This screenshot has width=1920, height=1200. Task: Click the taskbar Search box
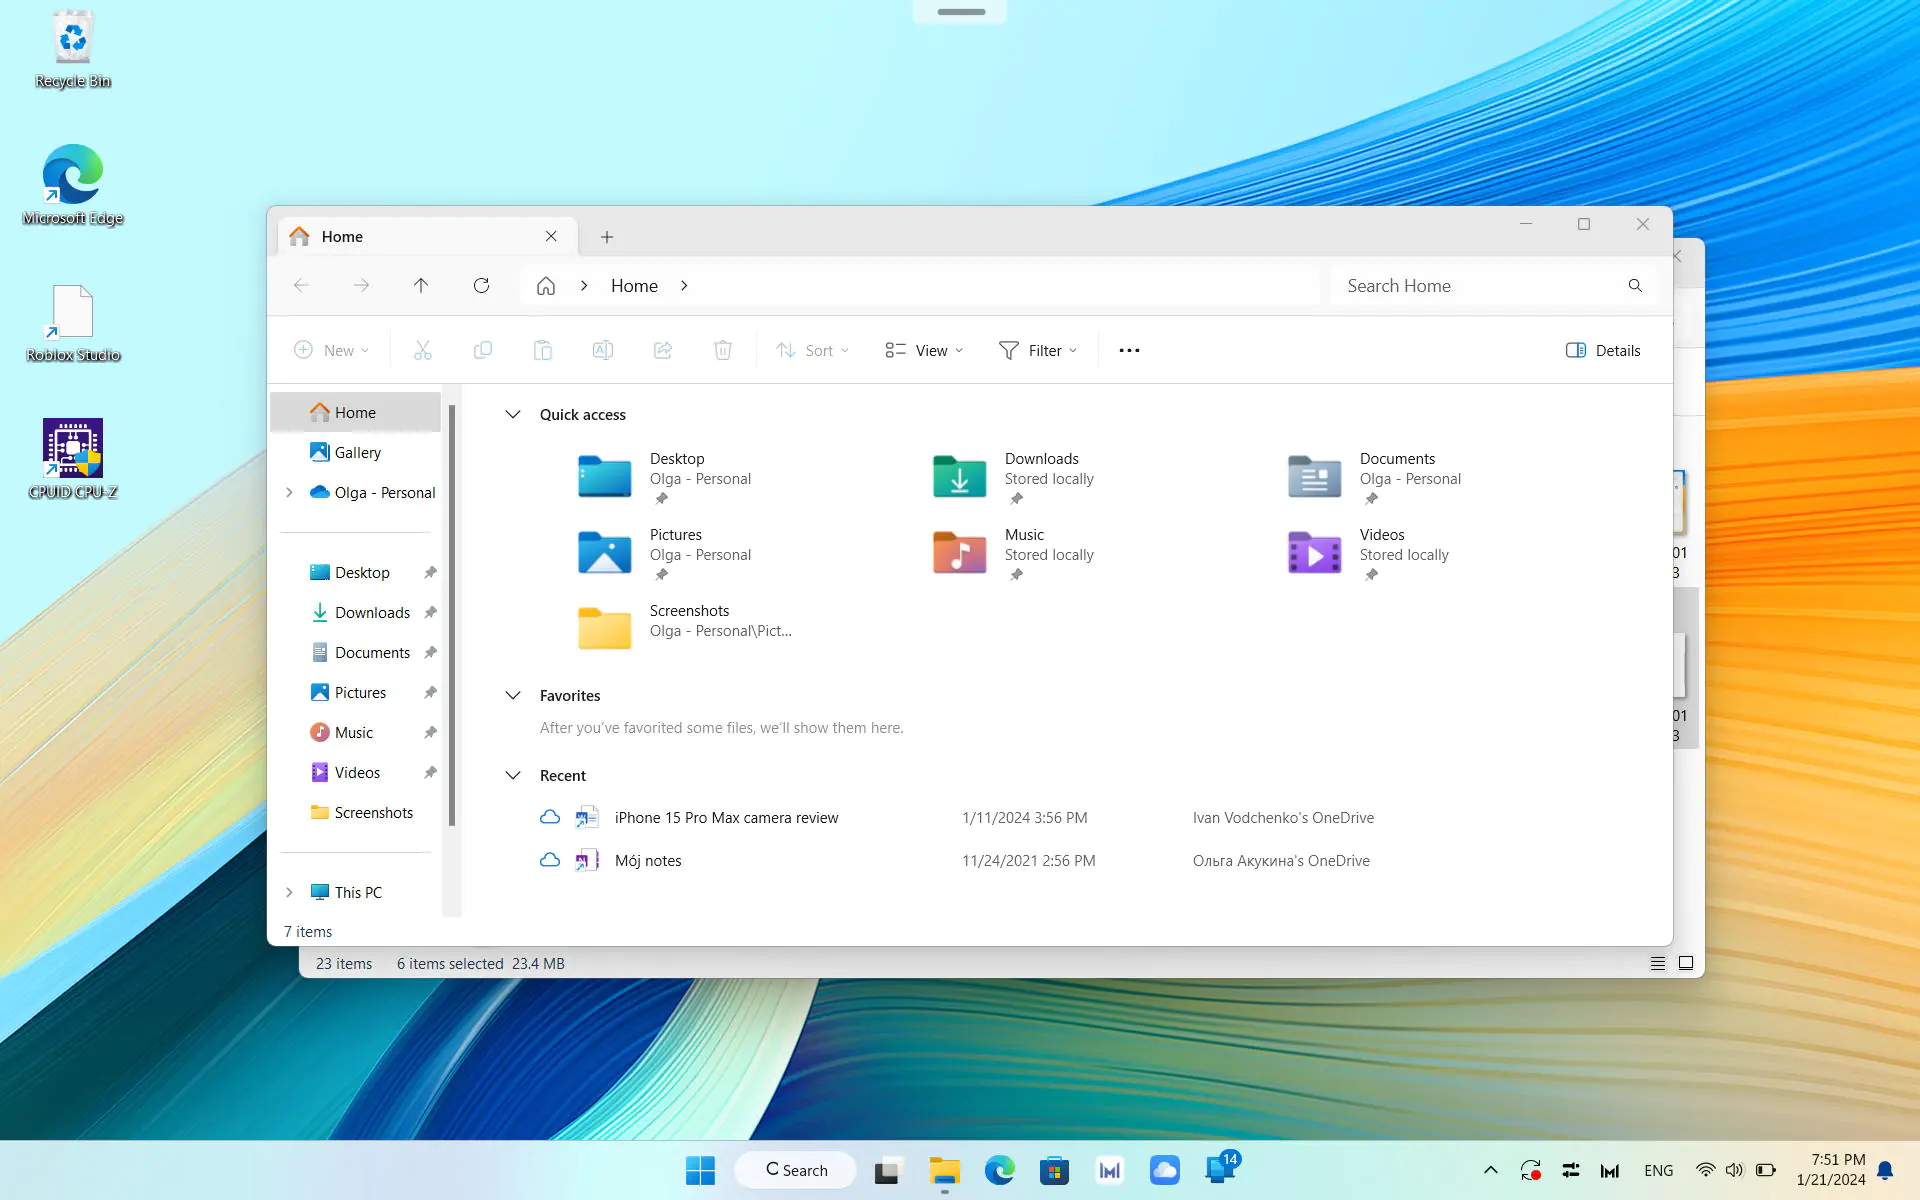[x=796, y=1170]
